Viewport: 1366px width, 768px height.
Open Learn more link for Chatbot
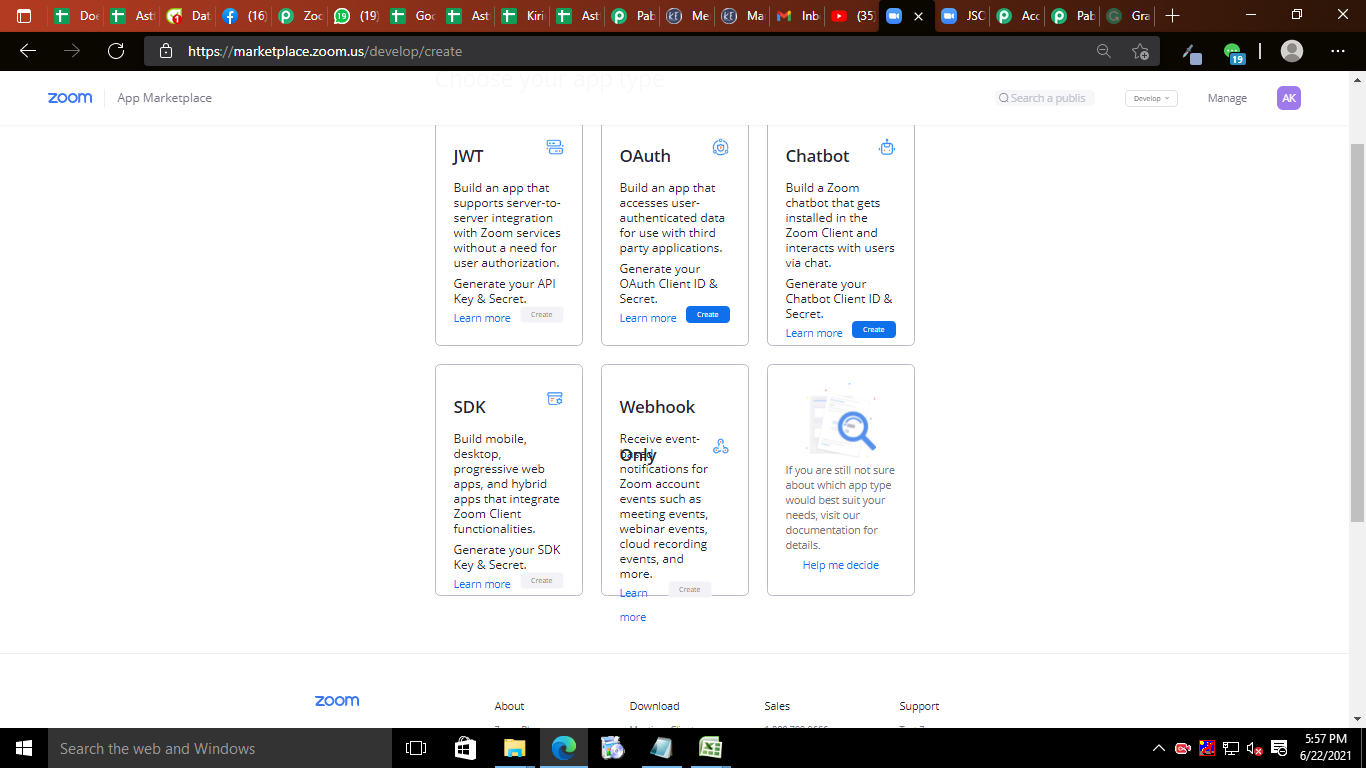(x=814, y=333)
